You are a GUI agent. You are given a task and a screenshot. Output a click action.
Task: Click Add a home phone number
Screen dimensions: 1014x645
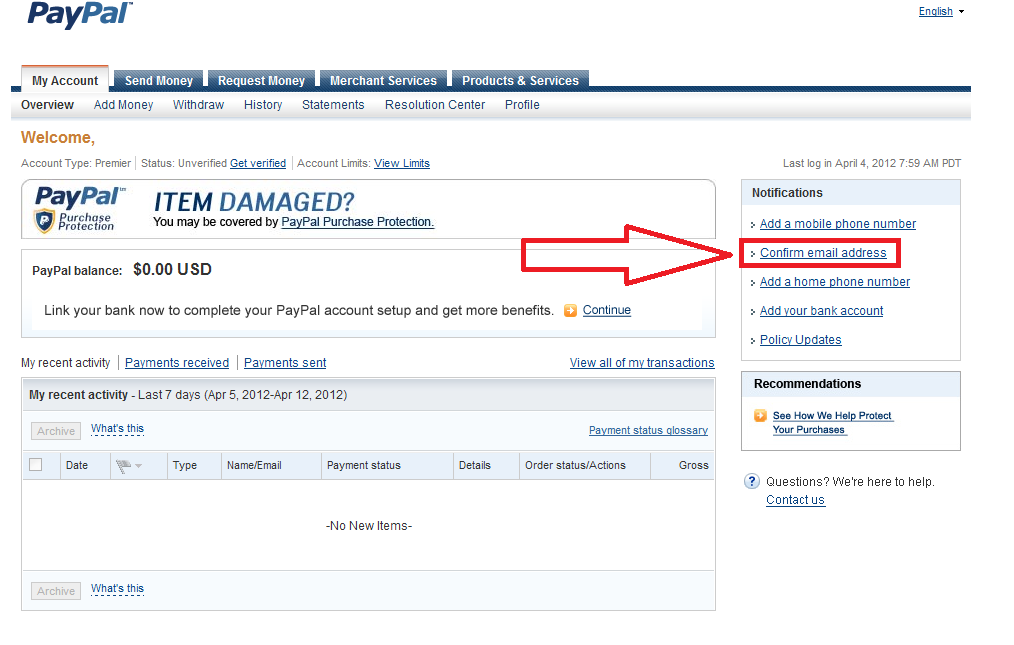(835, 282)
